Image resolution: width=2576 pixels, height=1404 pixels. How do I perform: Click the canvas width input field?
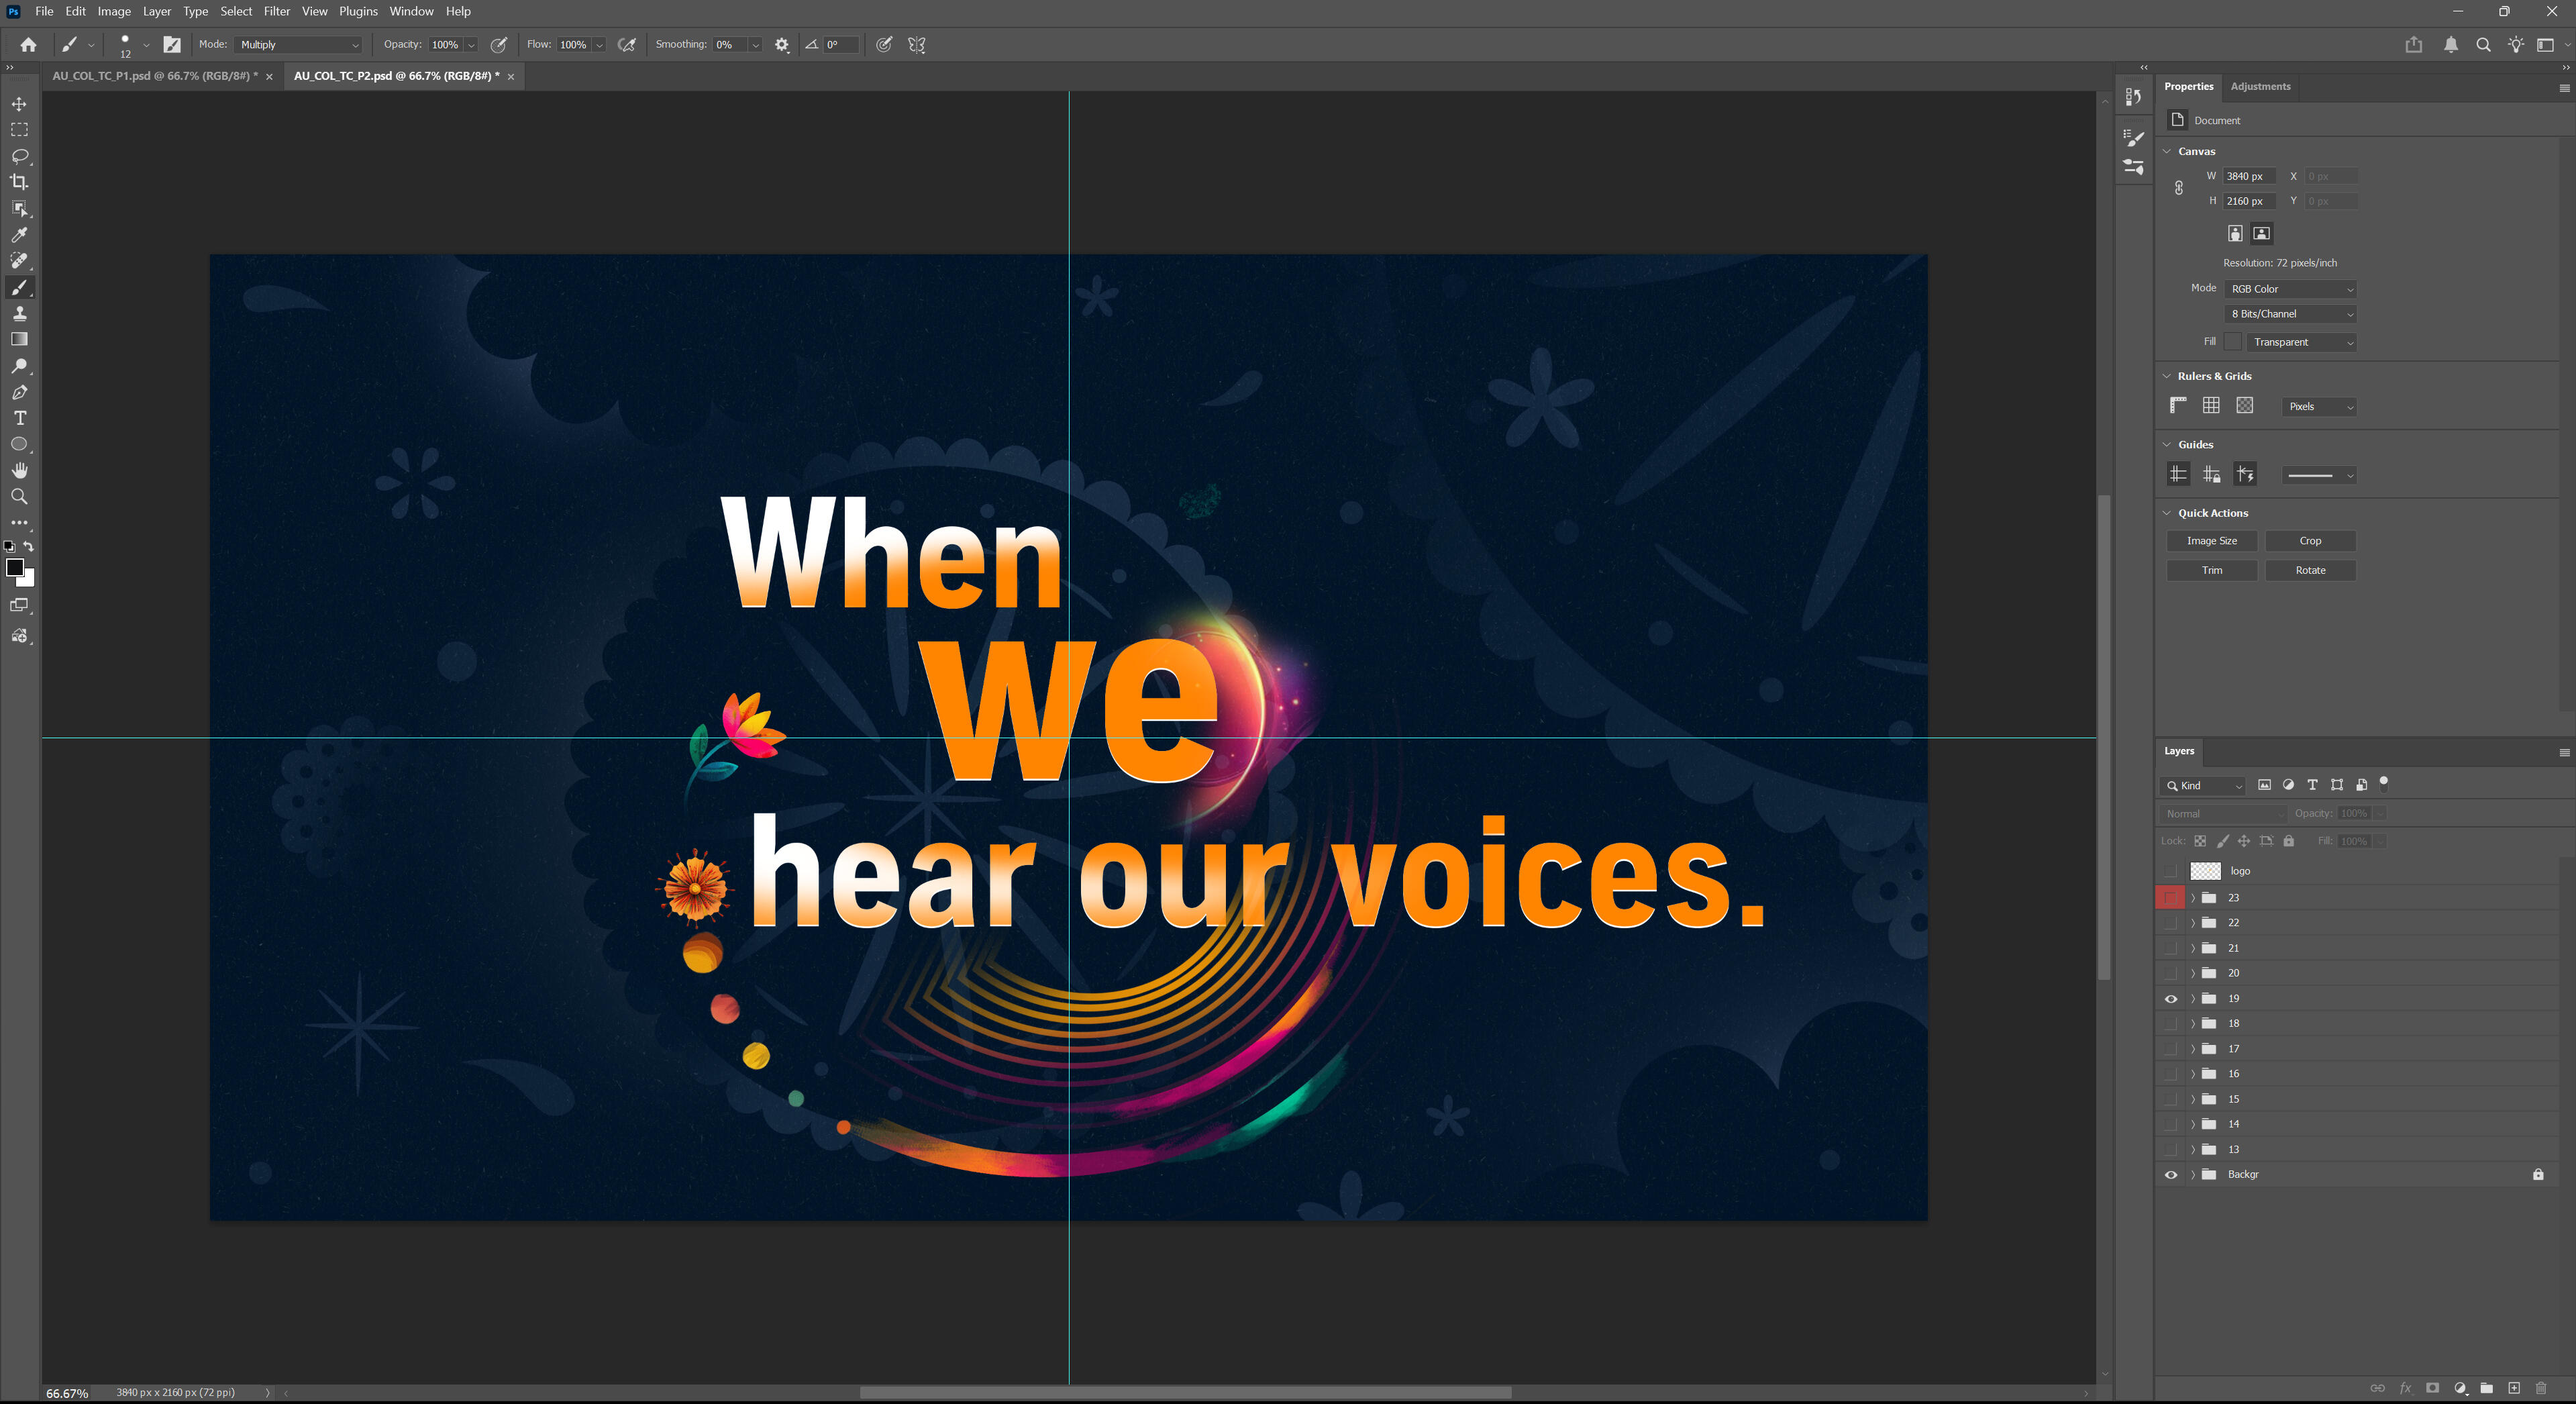tap(2248, 176)
